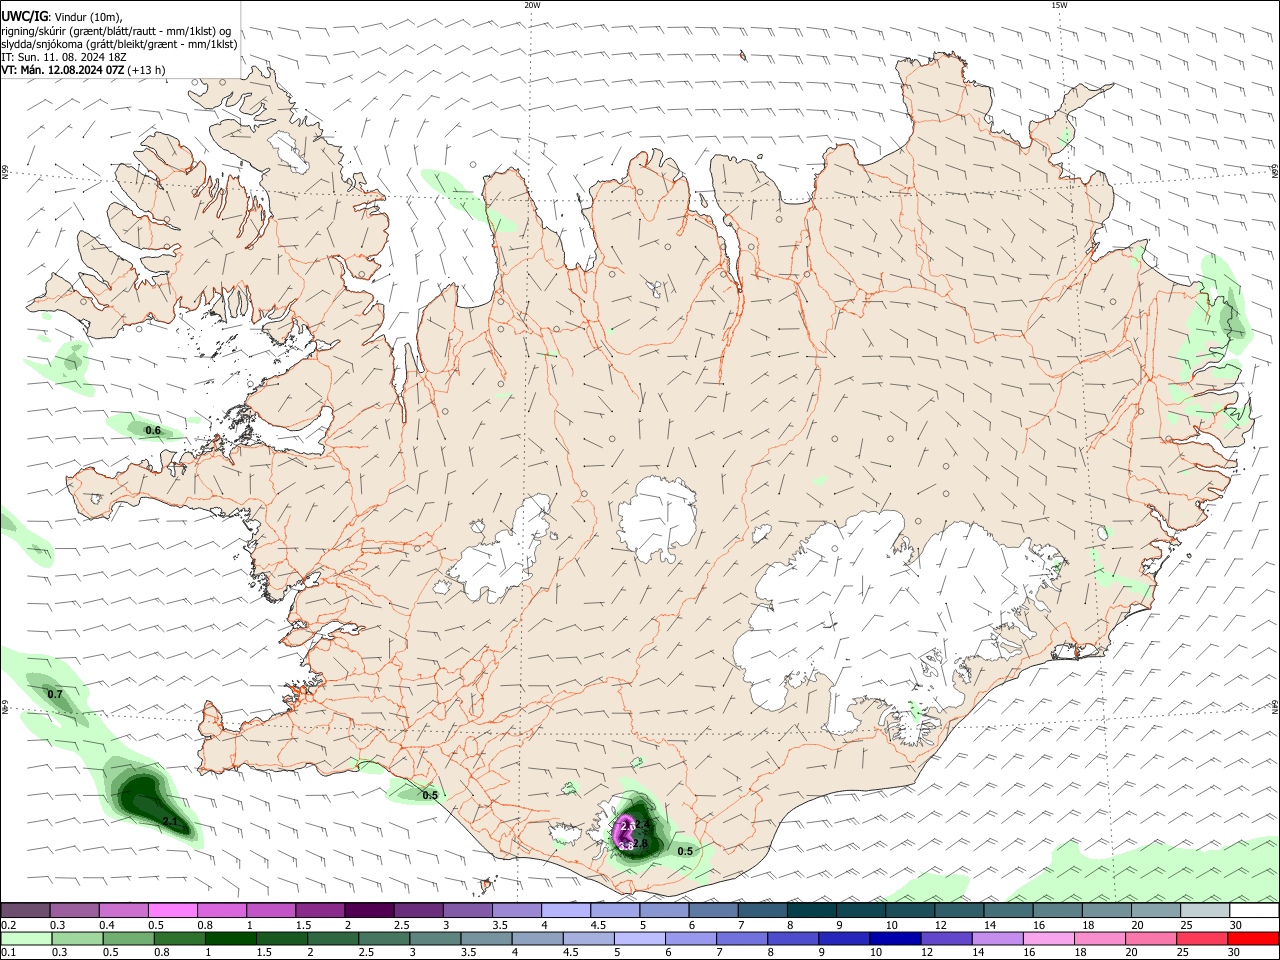This screenshot has height=960, width=1280.
Task: Click the "UWC/IG" title text
Action: tap(24, 17)
